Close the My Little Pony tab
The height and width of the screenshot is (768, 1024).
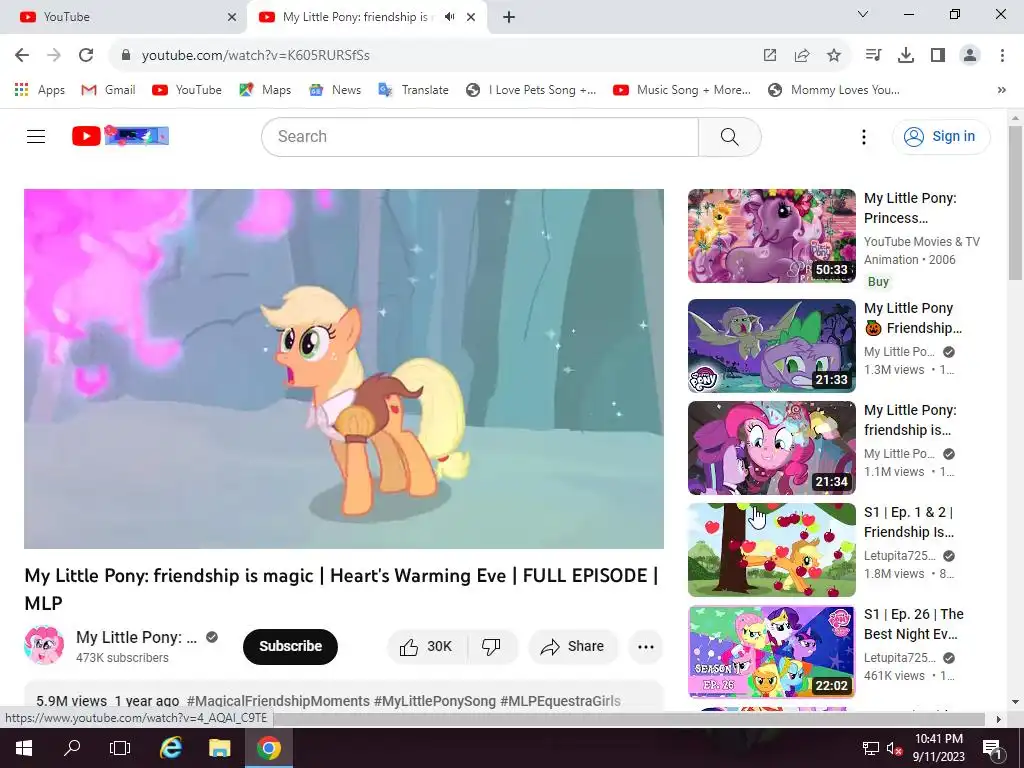(x=471, y=17)
